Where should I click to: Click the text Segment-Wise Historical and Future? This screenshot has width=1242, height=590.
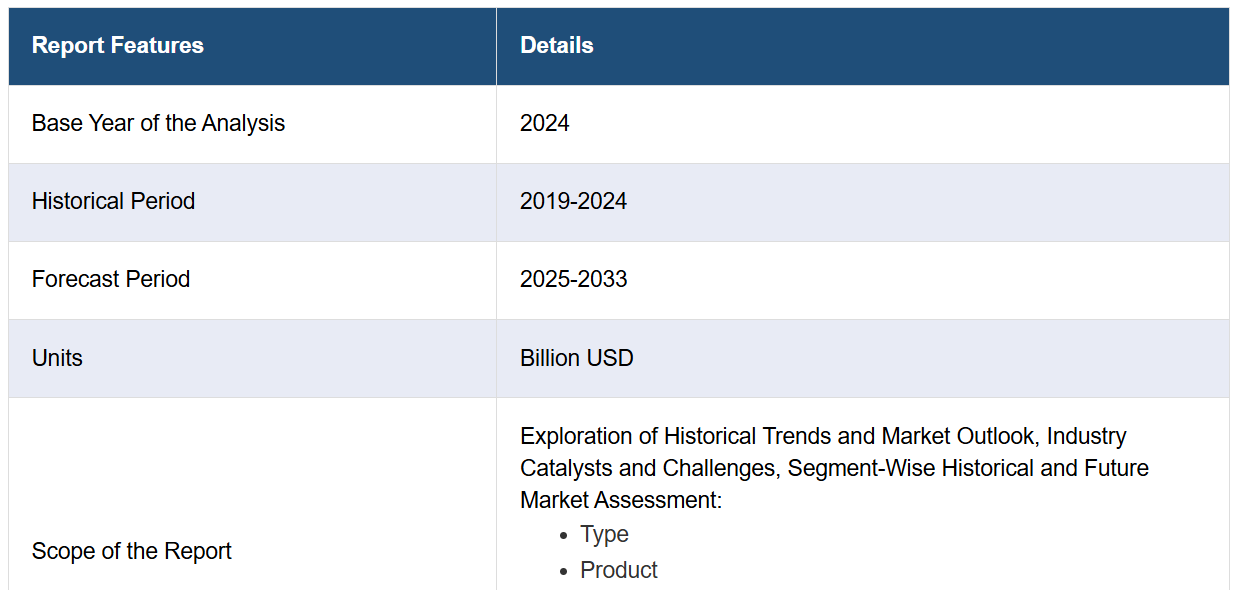click(968, 469)
